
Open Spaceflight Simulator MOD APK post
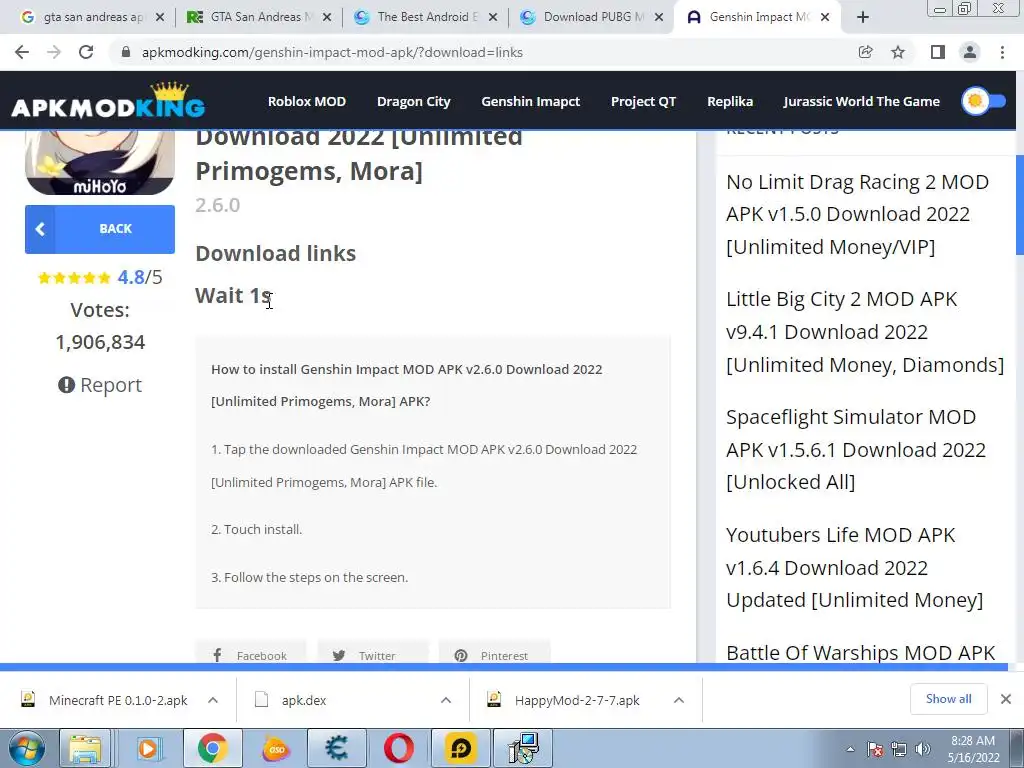tap(856, 449)
